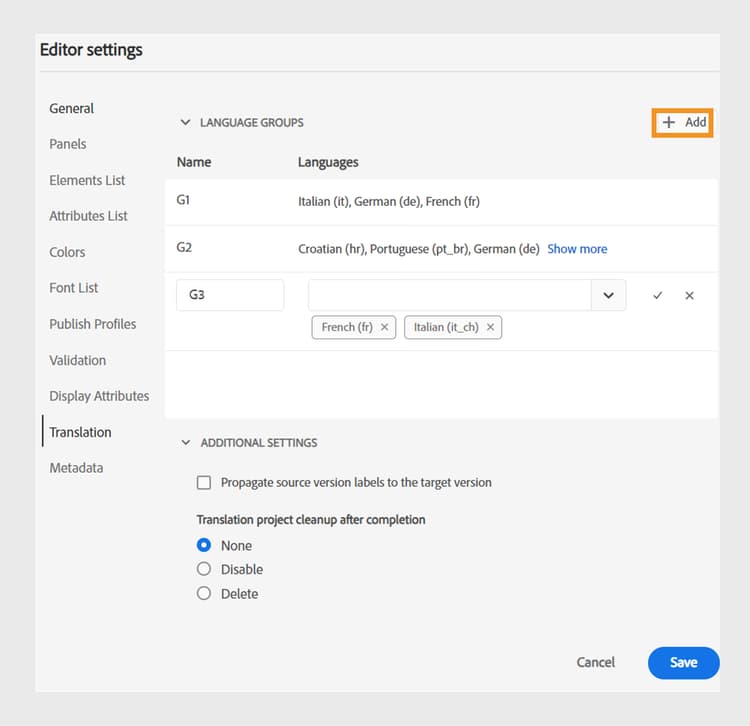This screenshot has width=750, height=726.
Task: Cancel the editor settings dialog
Action: pos(596,662)
